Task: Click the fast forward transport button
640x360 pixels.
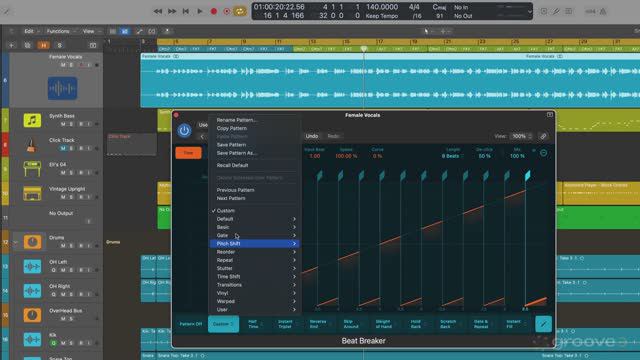Action: (172, 11)
